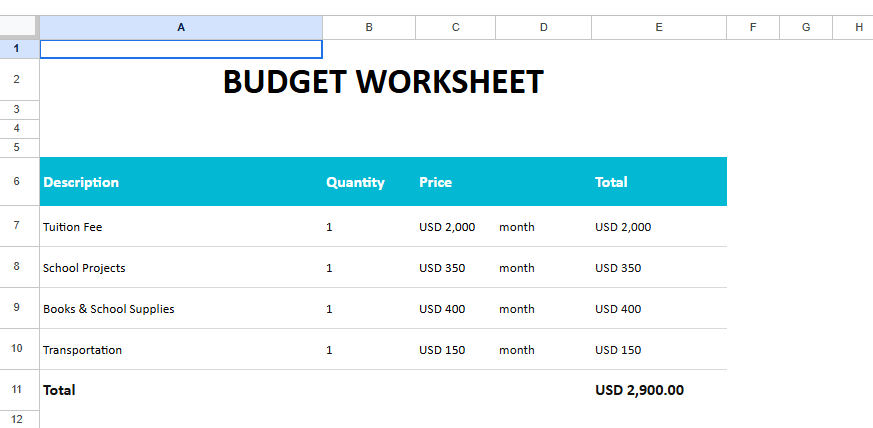Select the month cell in Transportation row
The height and width of the screenshot is (428, 873).
click(x=517, y=350)
